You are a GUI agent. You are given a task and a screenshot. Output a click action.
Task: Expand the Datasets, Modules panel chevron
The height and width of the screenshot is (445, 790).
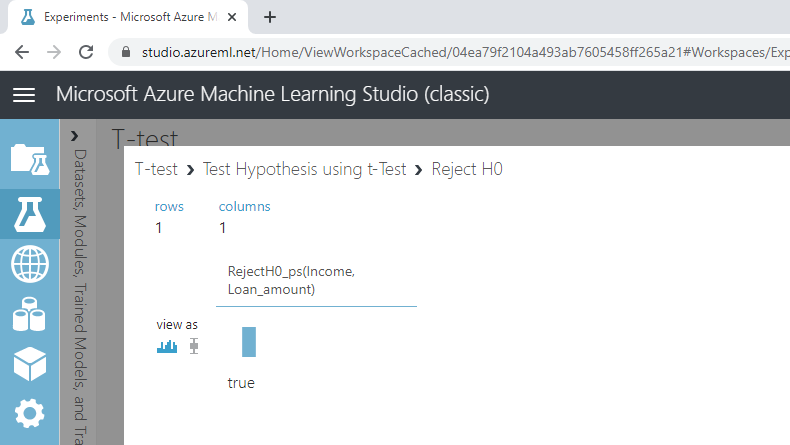(75, 136)
